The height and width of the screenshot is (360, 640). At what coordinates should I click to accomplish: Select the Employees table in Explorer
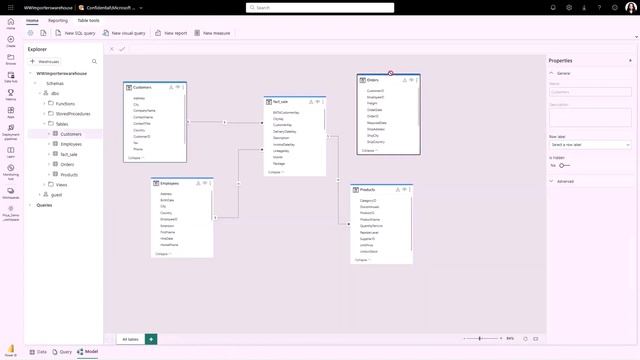[71, 144]
